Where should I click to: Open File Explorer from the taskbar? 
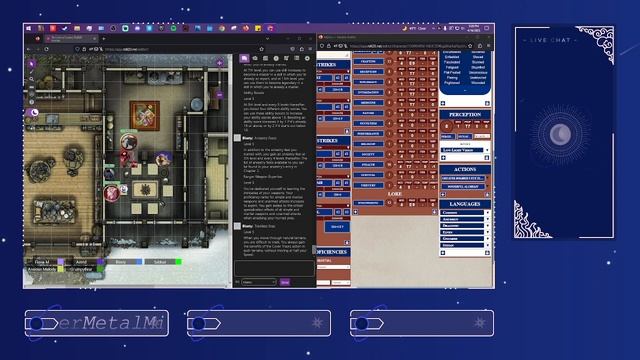(77, 28)
